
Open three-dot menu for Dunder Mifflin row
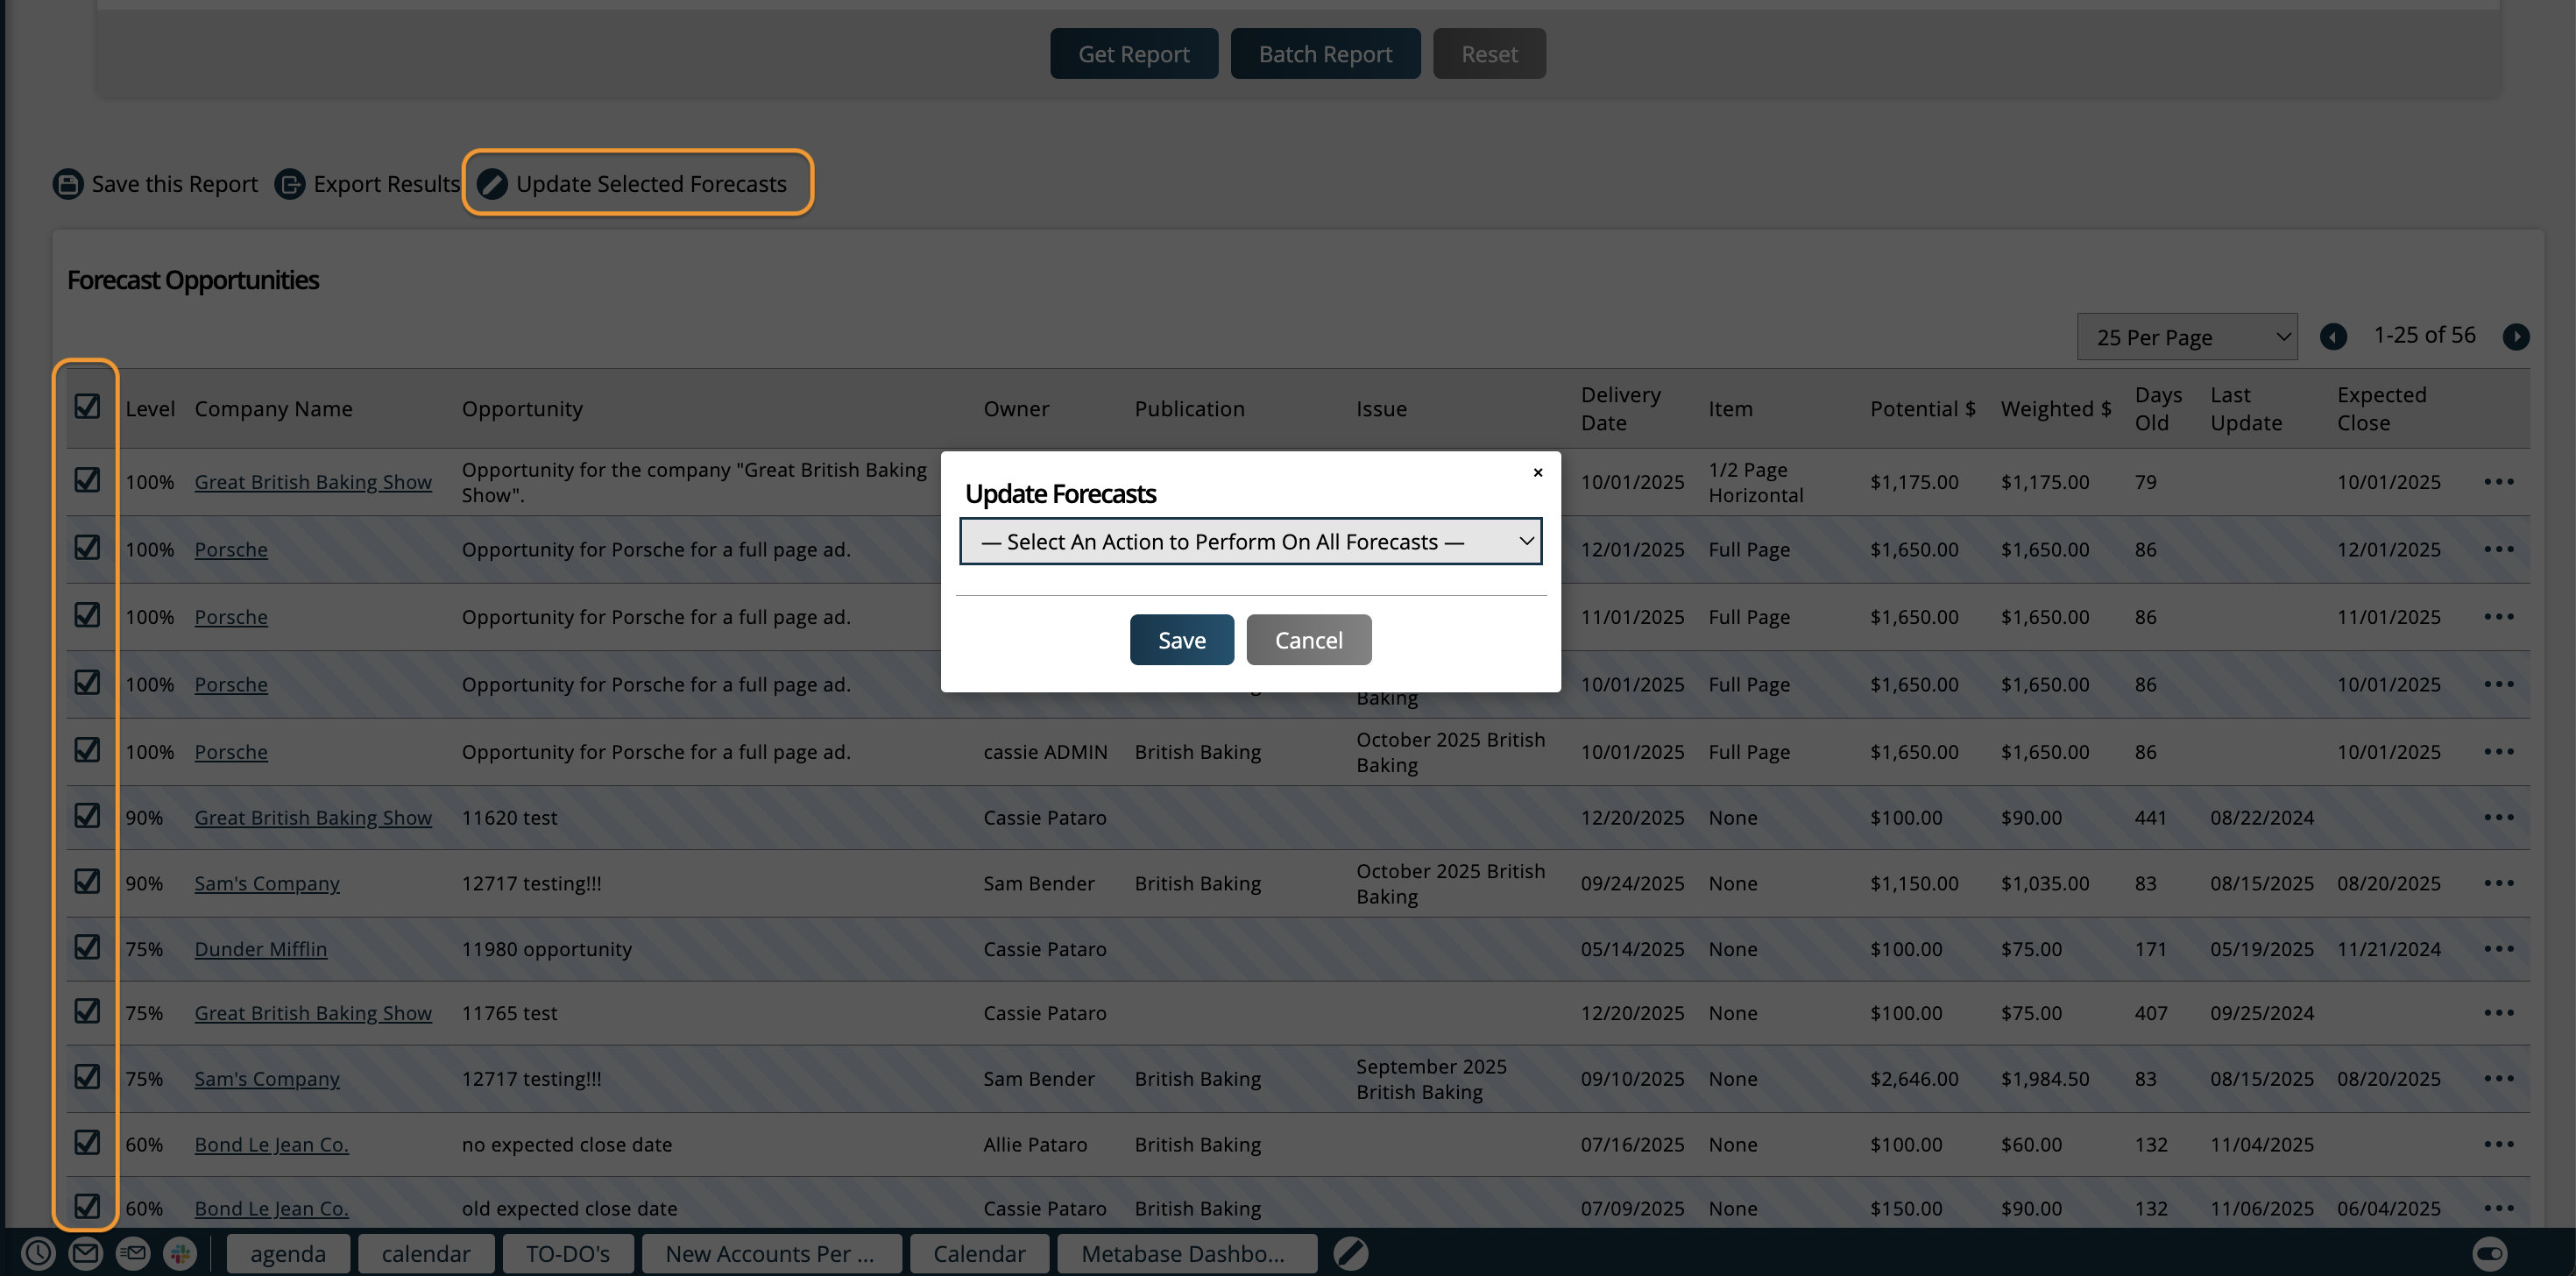[x=2498, y=949]
